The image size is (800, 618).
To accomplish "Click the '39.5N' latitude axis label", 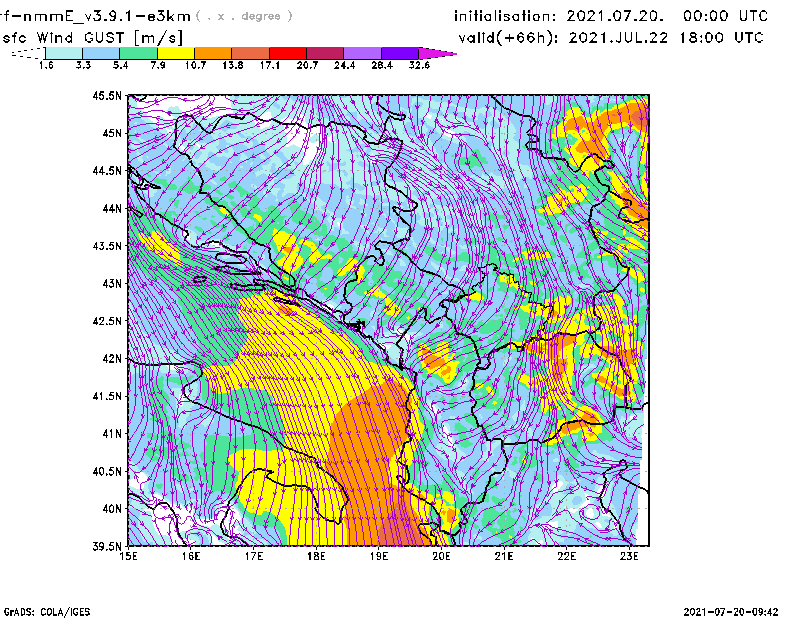I will pyautogui.click(x=107, y=547).
